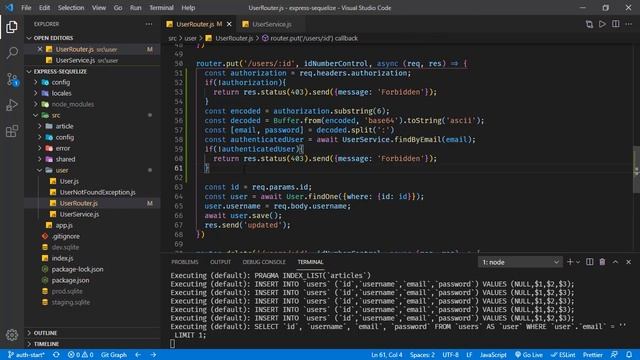Change language mode from JavaScript

tap(493, 355)
